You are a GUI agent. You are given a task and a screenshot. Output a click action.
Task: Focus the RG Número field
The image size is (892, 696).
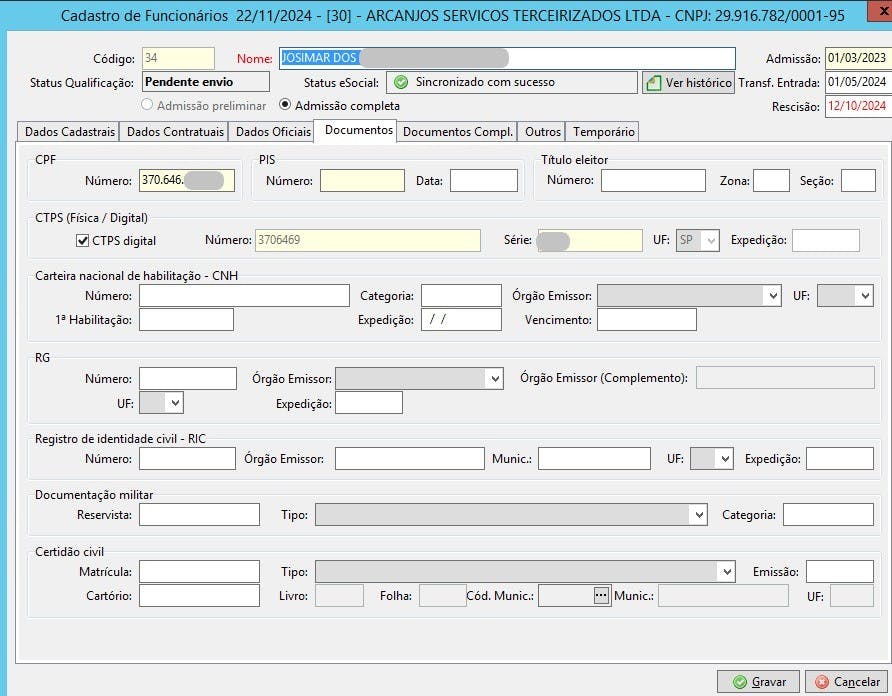tap(188, 378)
